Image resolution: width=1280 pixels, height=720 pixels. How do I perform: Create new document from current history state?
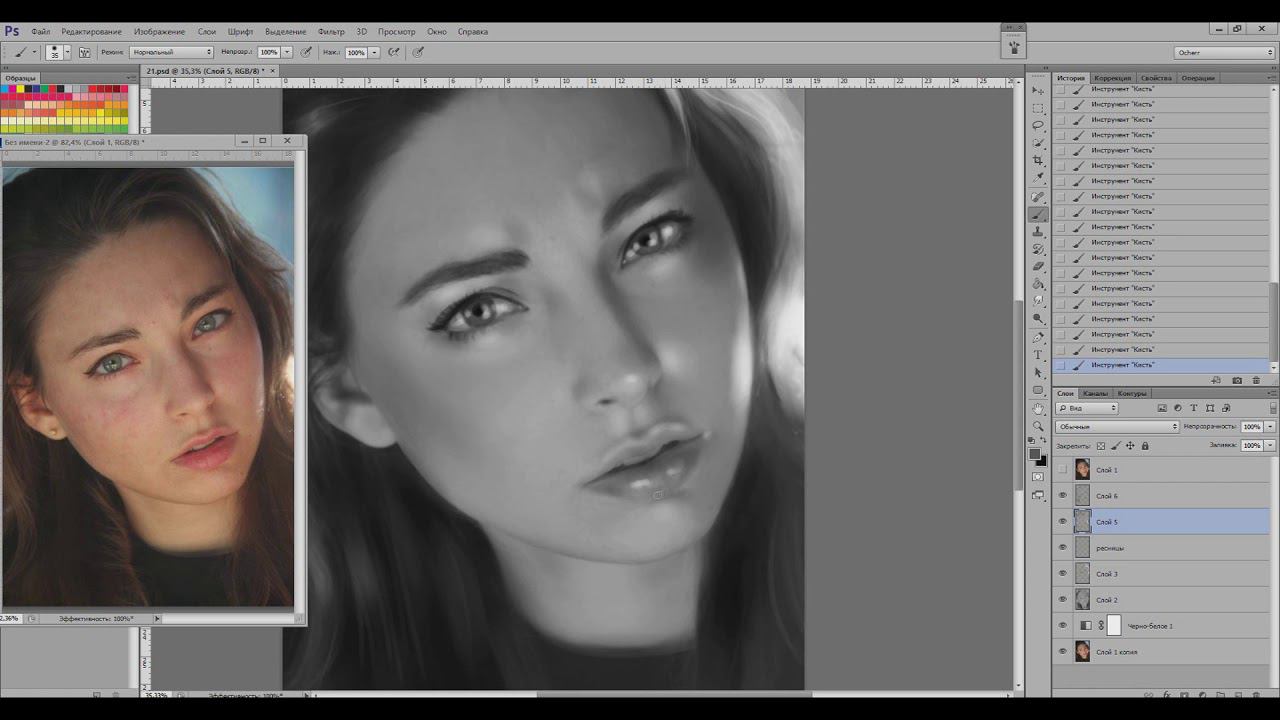1217,380
